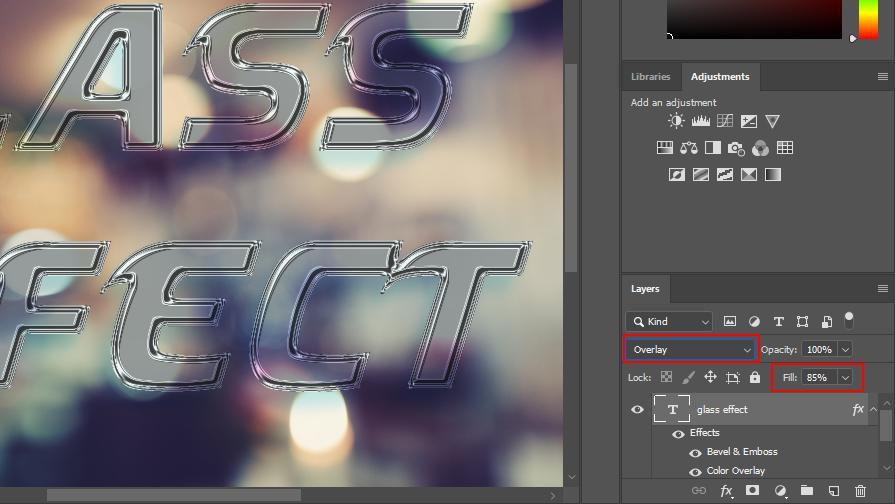Filter layers by type layers
The width and height of the screenshot is (895, 504).
pos(779,321)
